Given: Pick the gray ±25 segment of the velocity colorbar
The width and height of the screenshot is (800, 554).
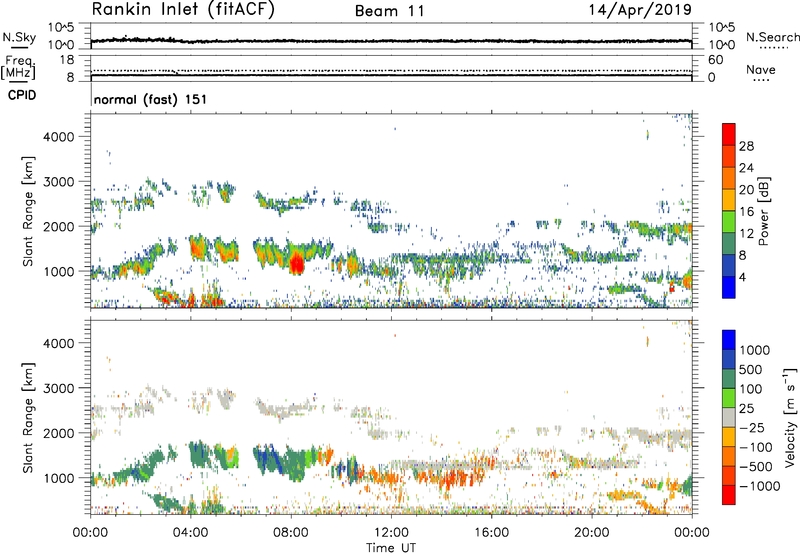Looking at the screenshot, I should click(x=729, y=417).
